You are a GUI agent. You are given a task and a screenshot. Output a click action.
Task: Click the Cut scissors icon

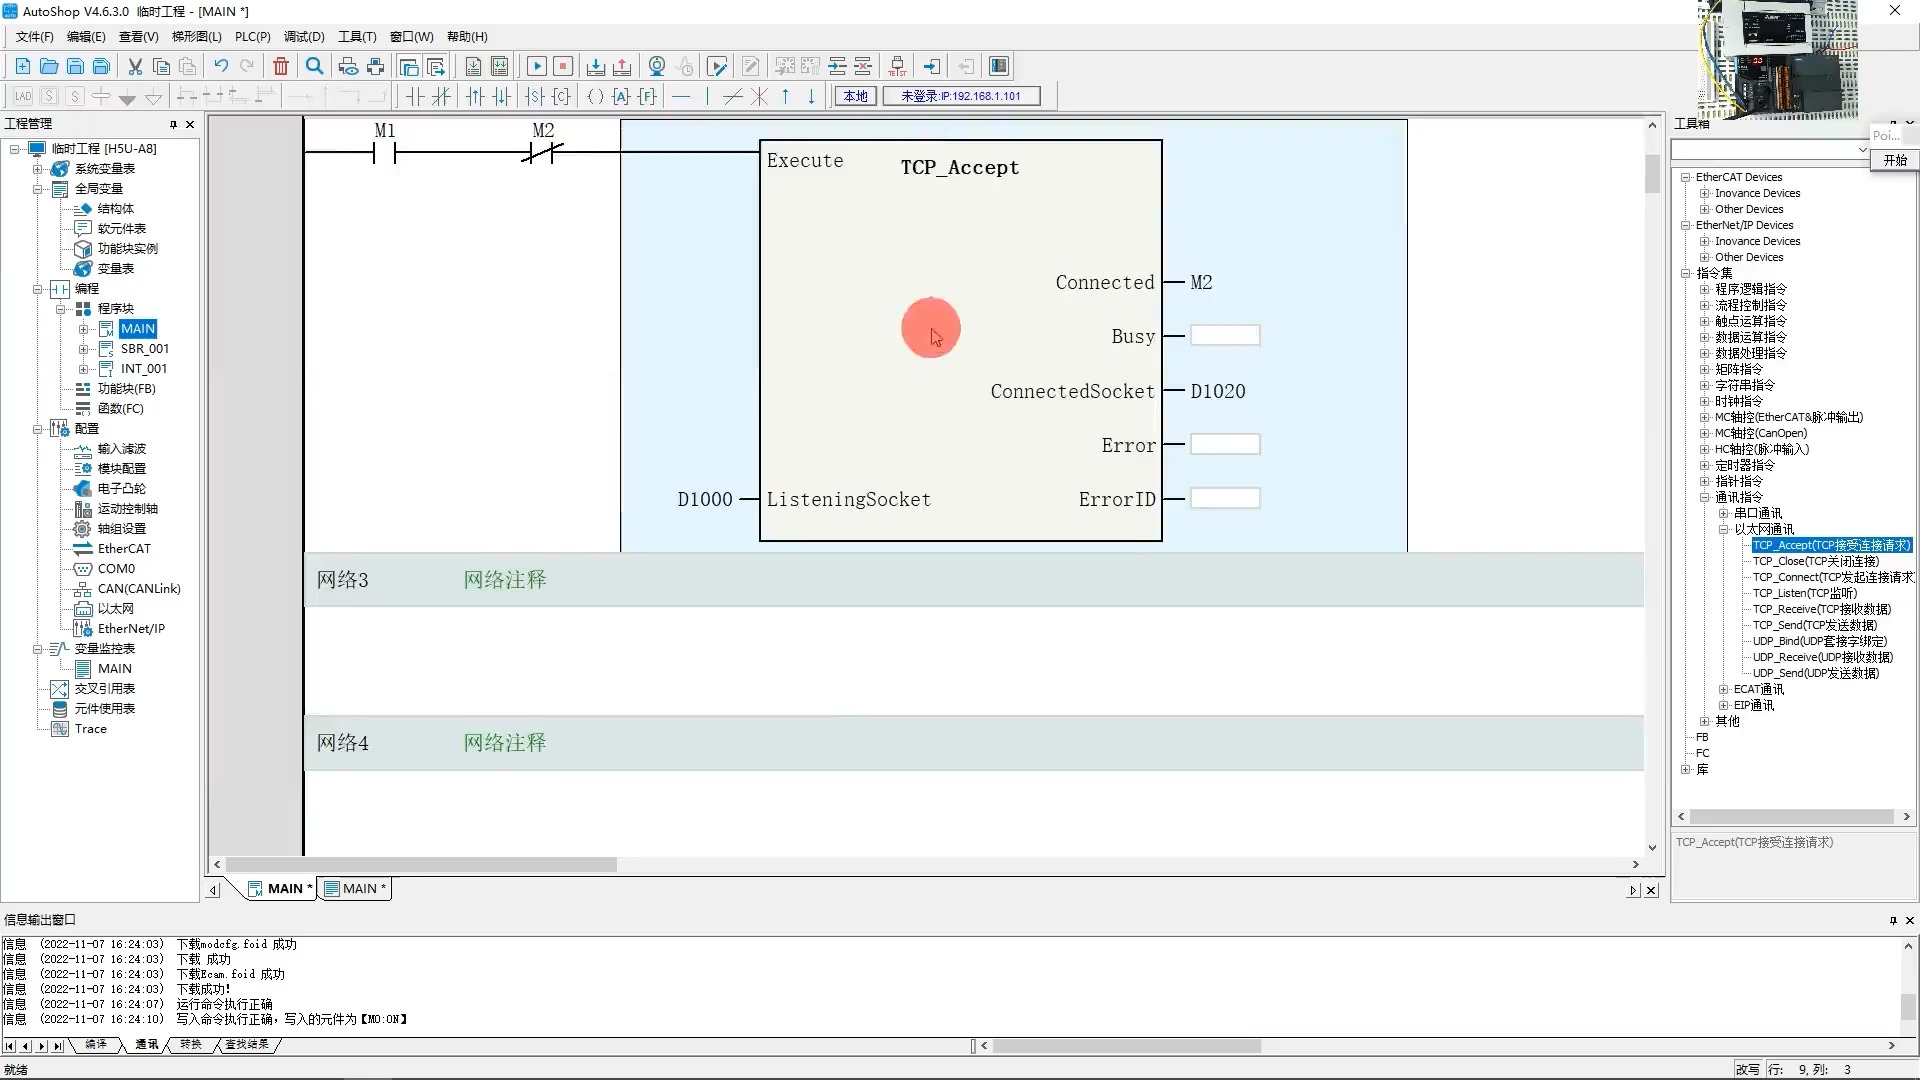pos(135,66)
